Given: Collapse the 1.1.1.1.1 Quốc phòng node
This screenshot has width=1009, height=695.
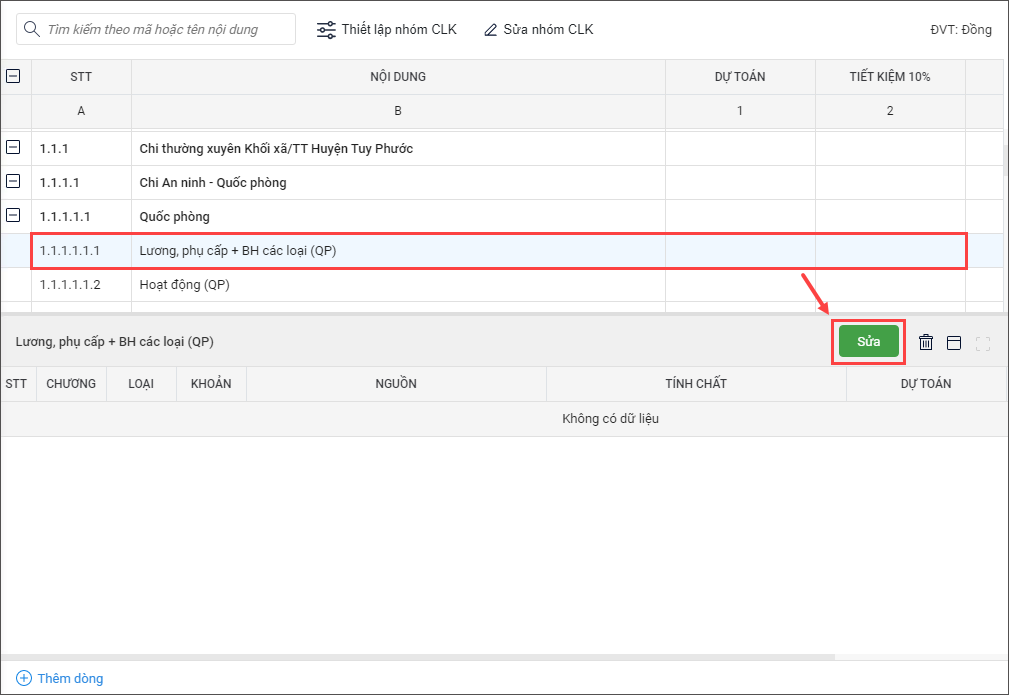Looking at the screenshot, I should click(x=14, y=216).
